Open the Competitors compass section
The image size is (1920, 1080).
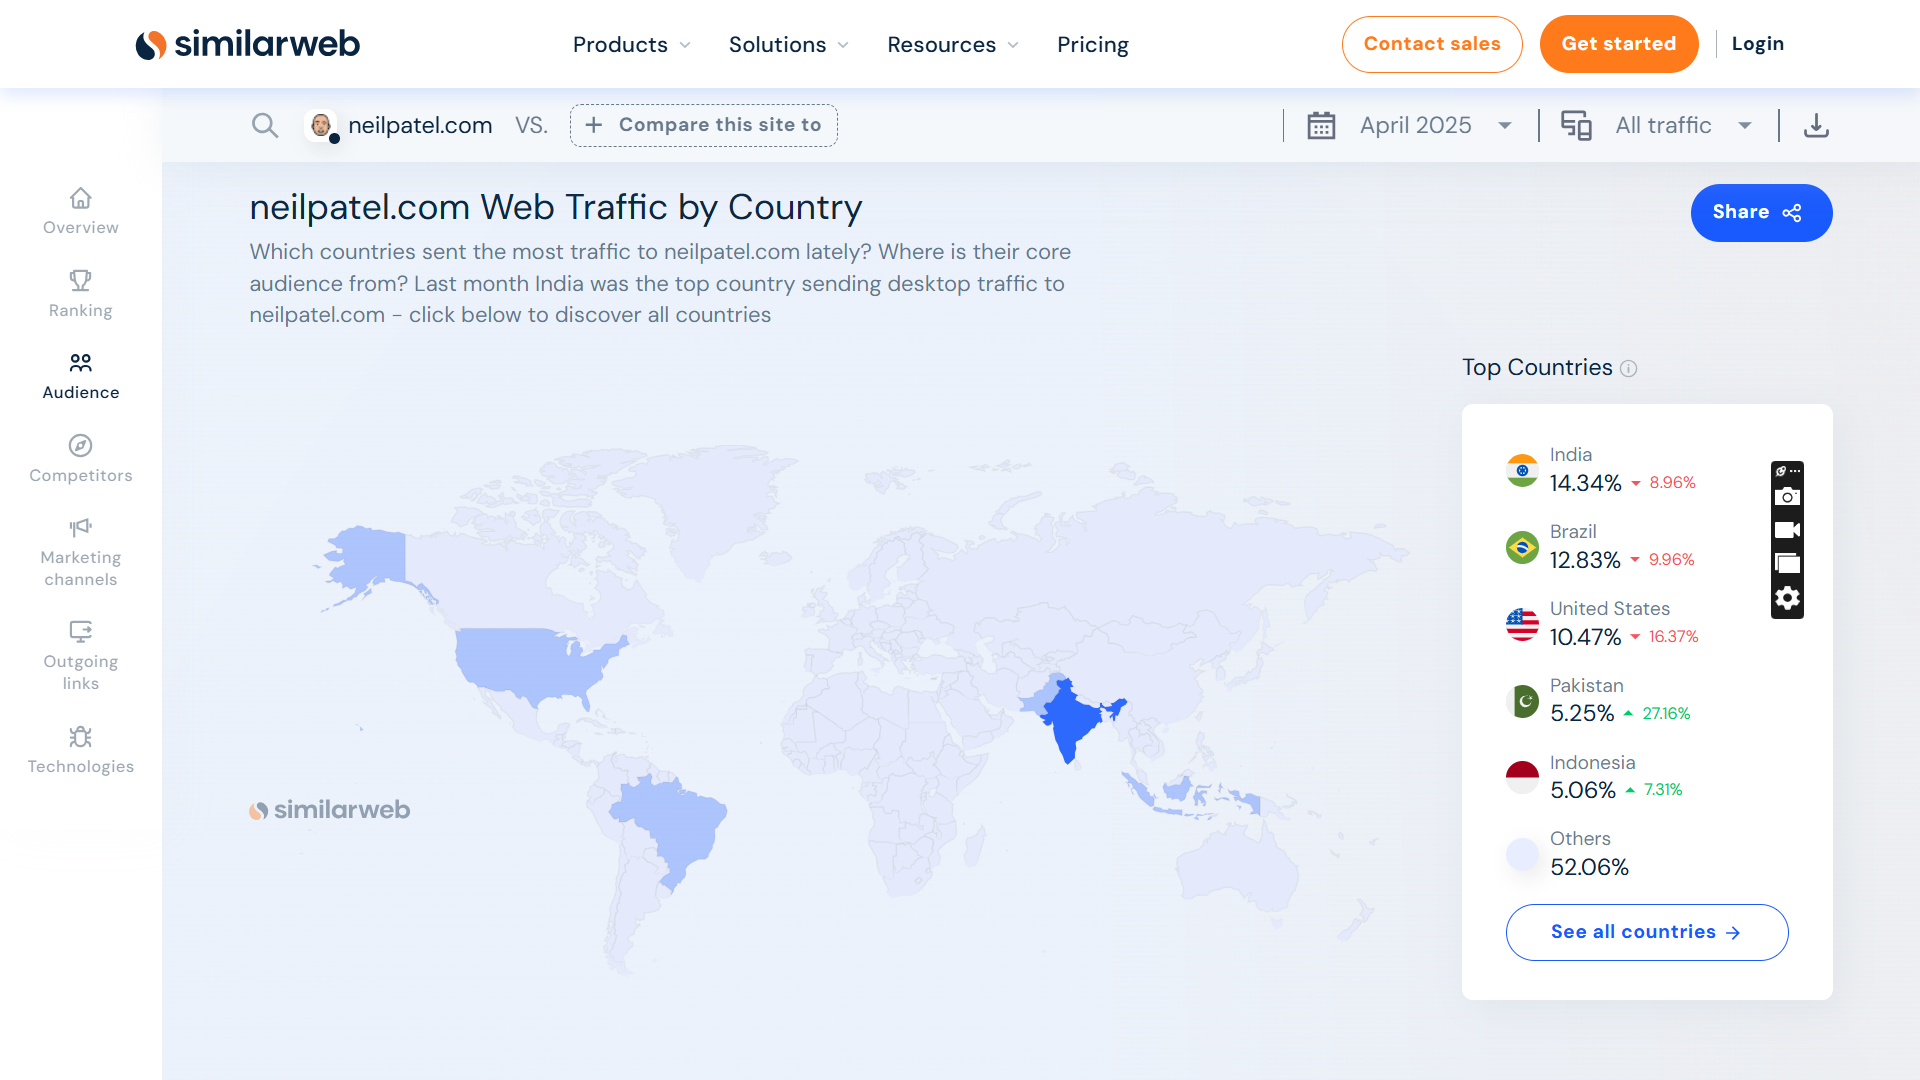pyautogui.click(x=81, y=459)
